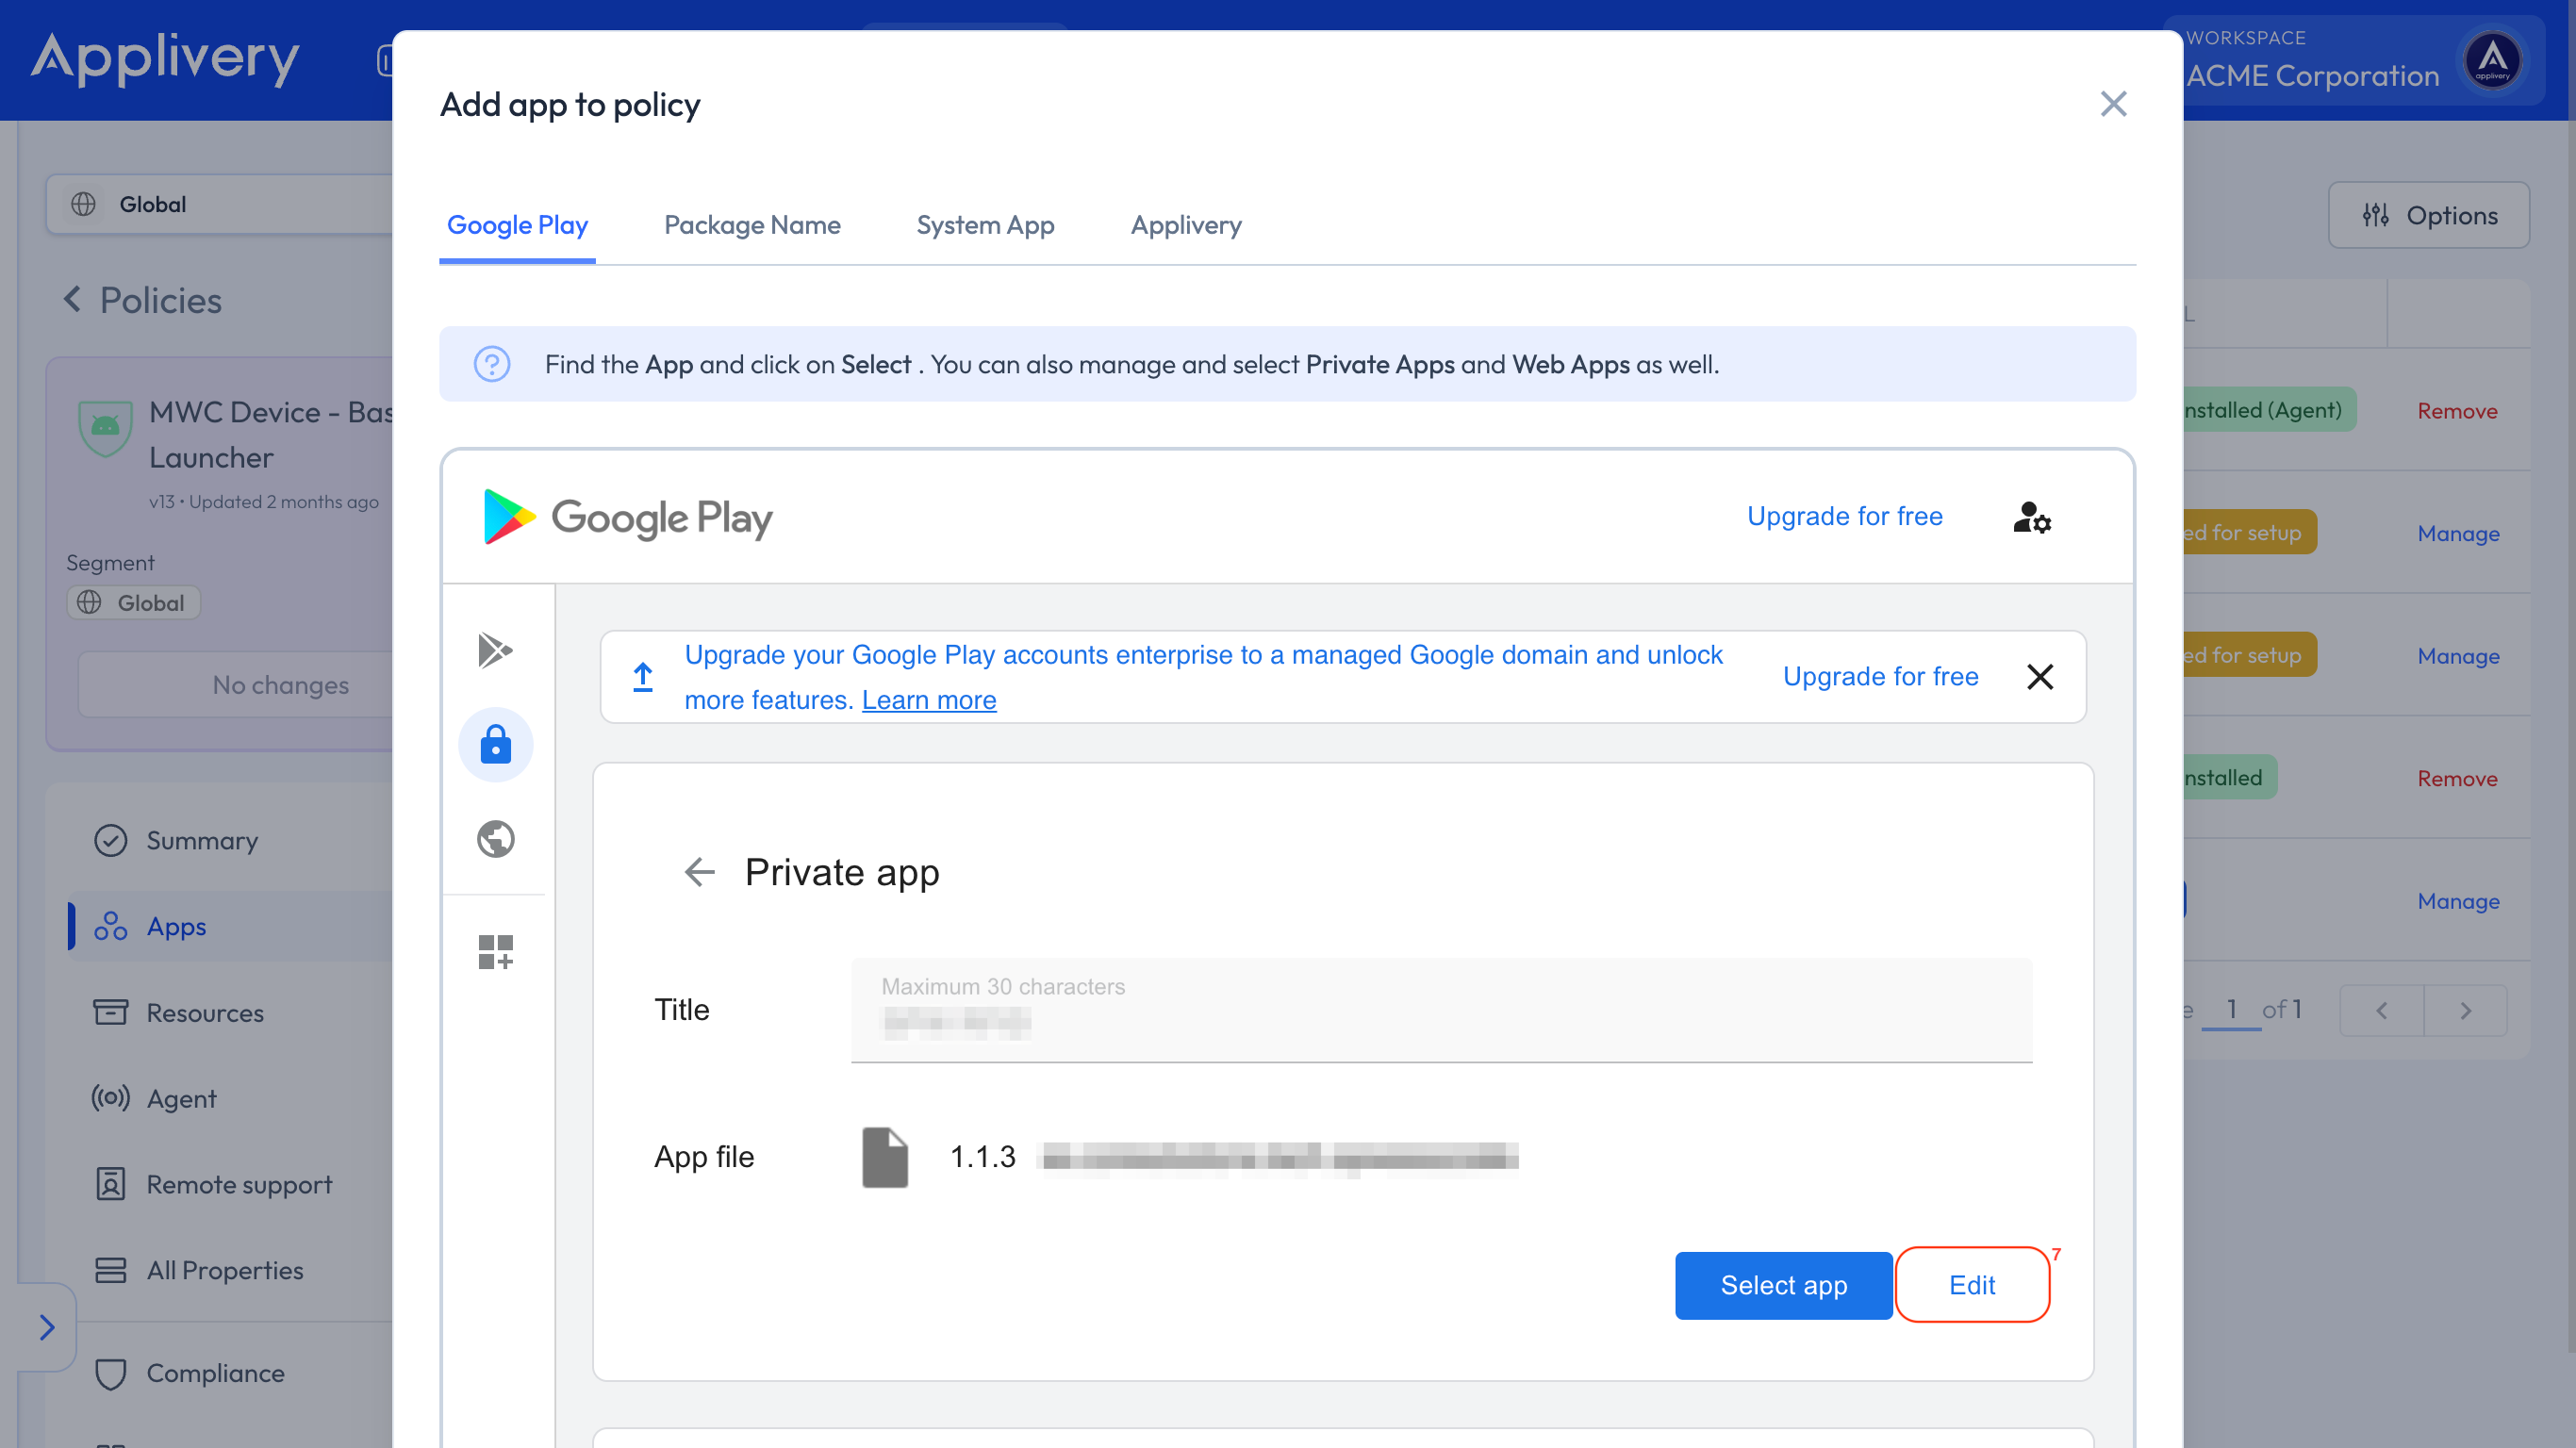Open the Learn more link

pos(929,699)
